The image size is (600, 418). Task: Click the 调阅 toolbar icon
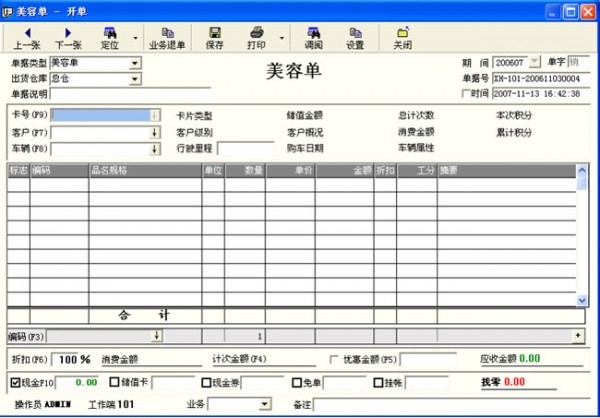coord(313,38)
